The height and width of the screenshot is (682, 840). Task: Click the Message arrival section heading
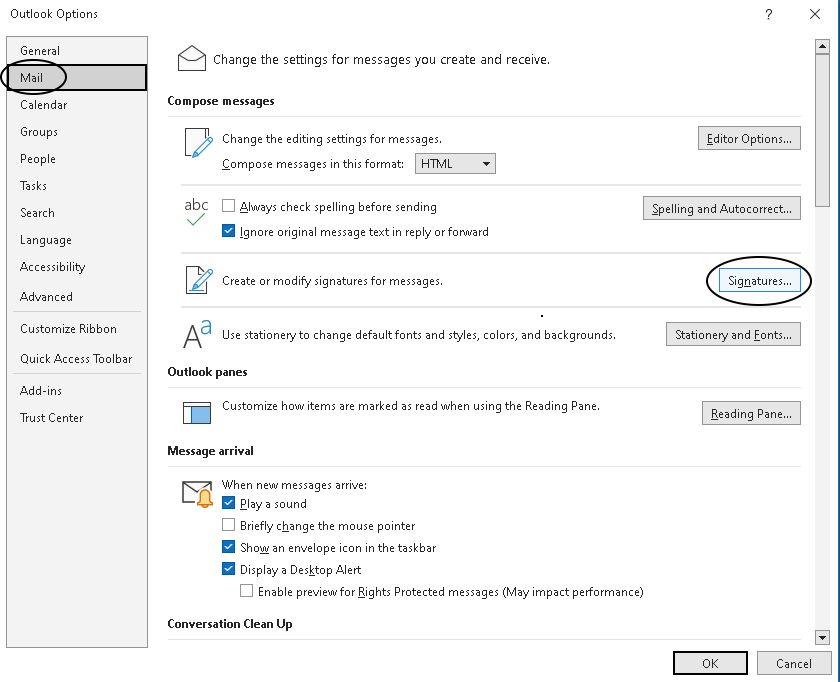pyautogui.click(x=211, y=451)
